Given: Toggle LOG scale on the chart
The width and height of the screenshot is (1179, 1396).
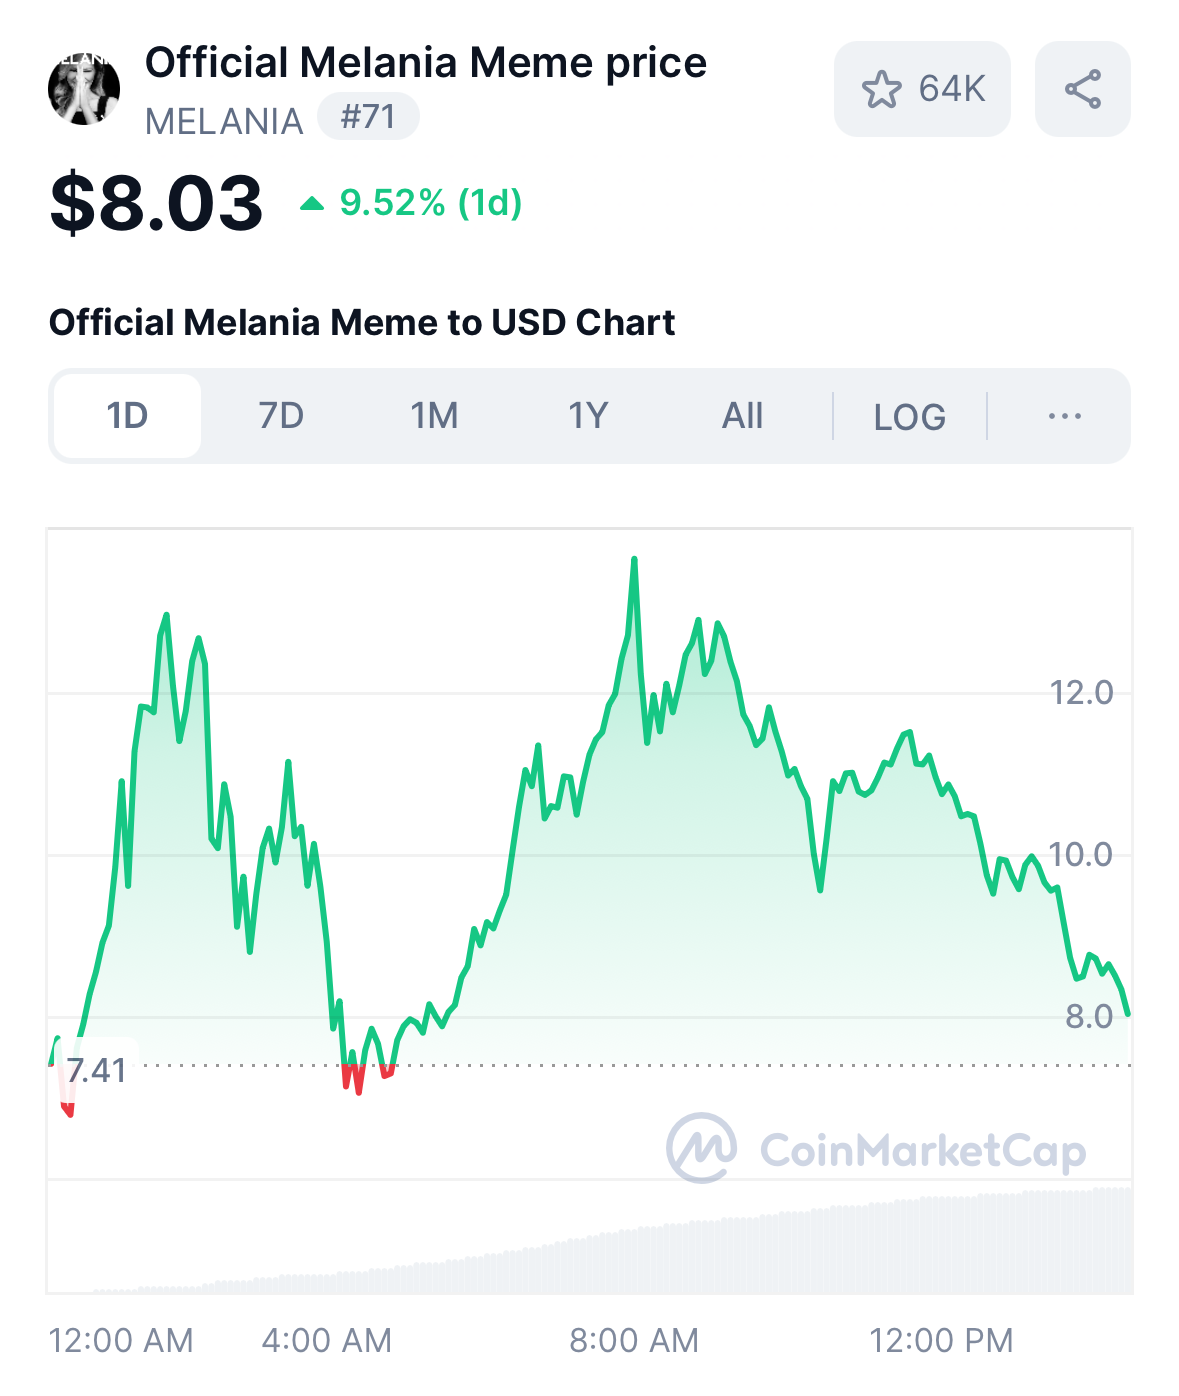Looking at the screenshot, I should pos(909,416).
